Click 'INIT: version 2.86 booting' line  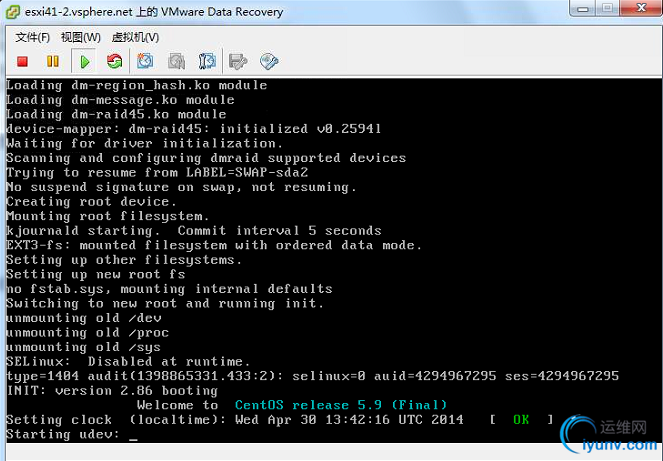(x=112, y=391)
